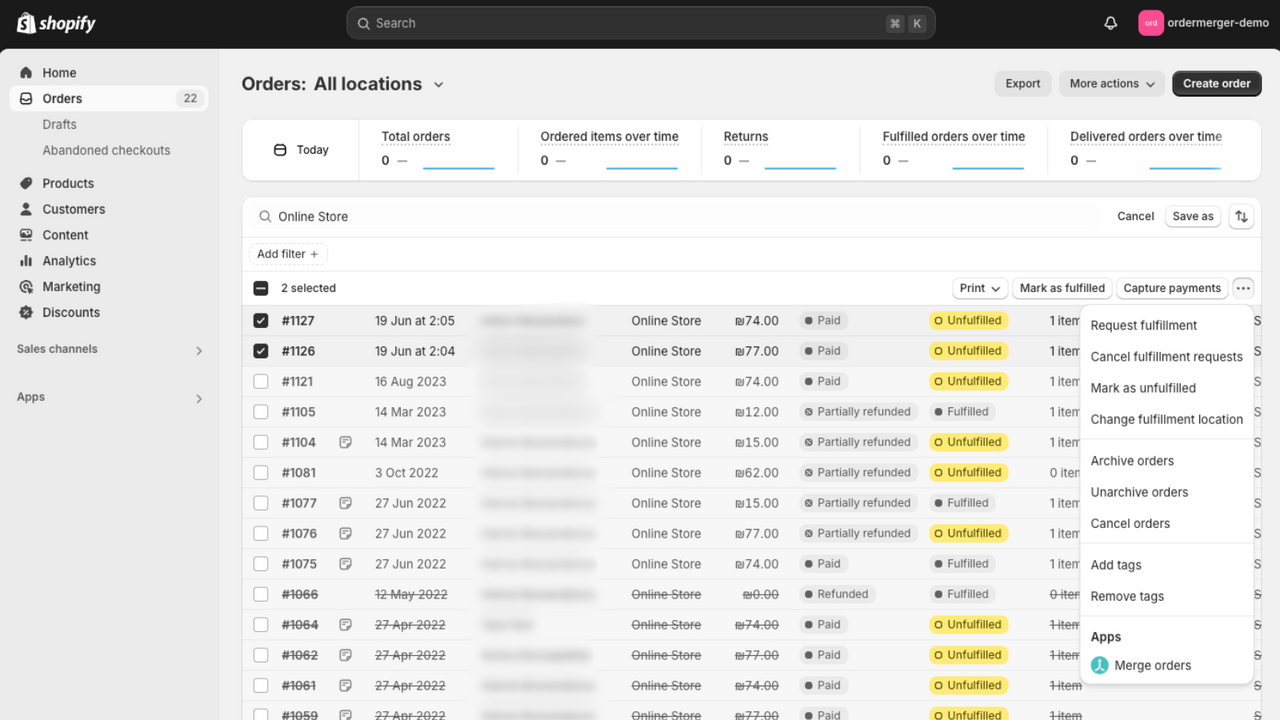Open notifications bell
Screen dimensions: 1280x720
tap(1110, 23)
